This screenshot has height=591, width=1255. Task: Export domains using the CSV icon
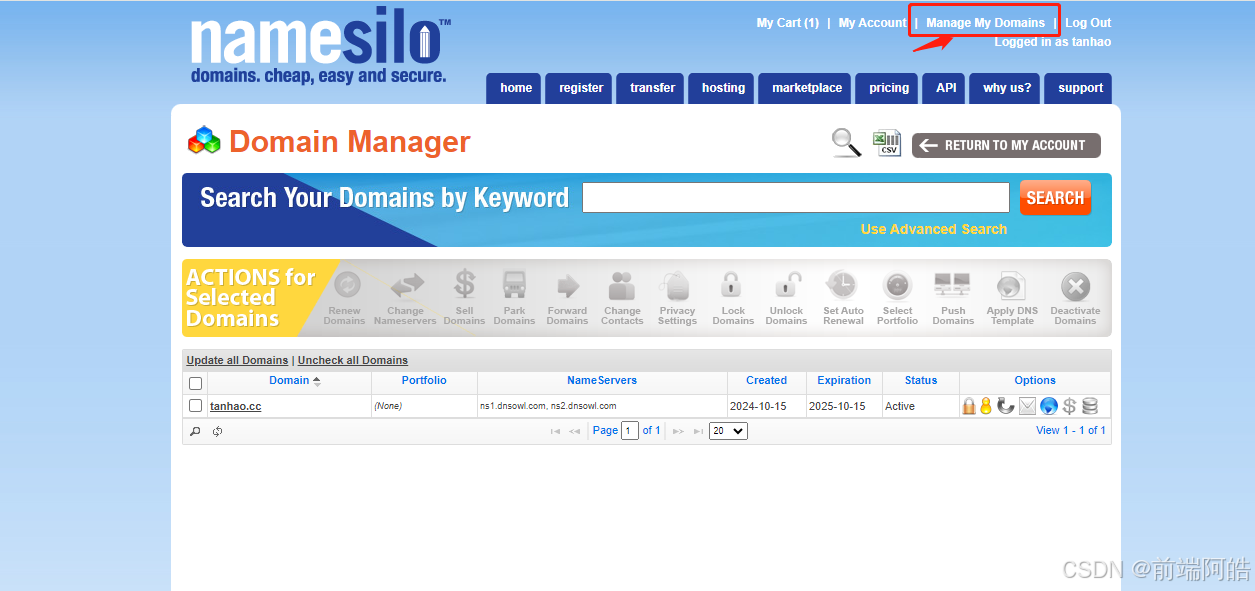click(886, 143)
